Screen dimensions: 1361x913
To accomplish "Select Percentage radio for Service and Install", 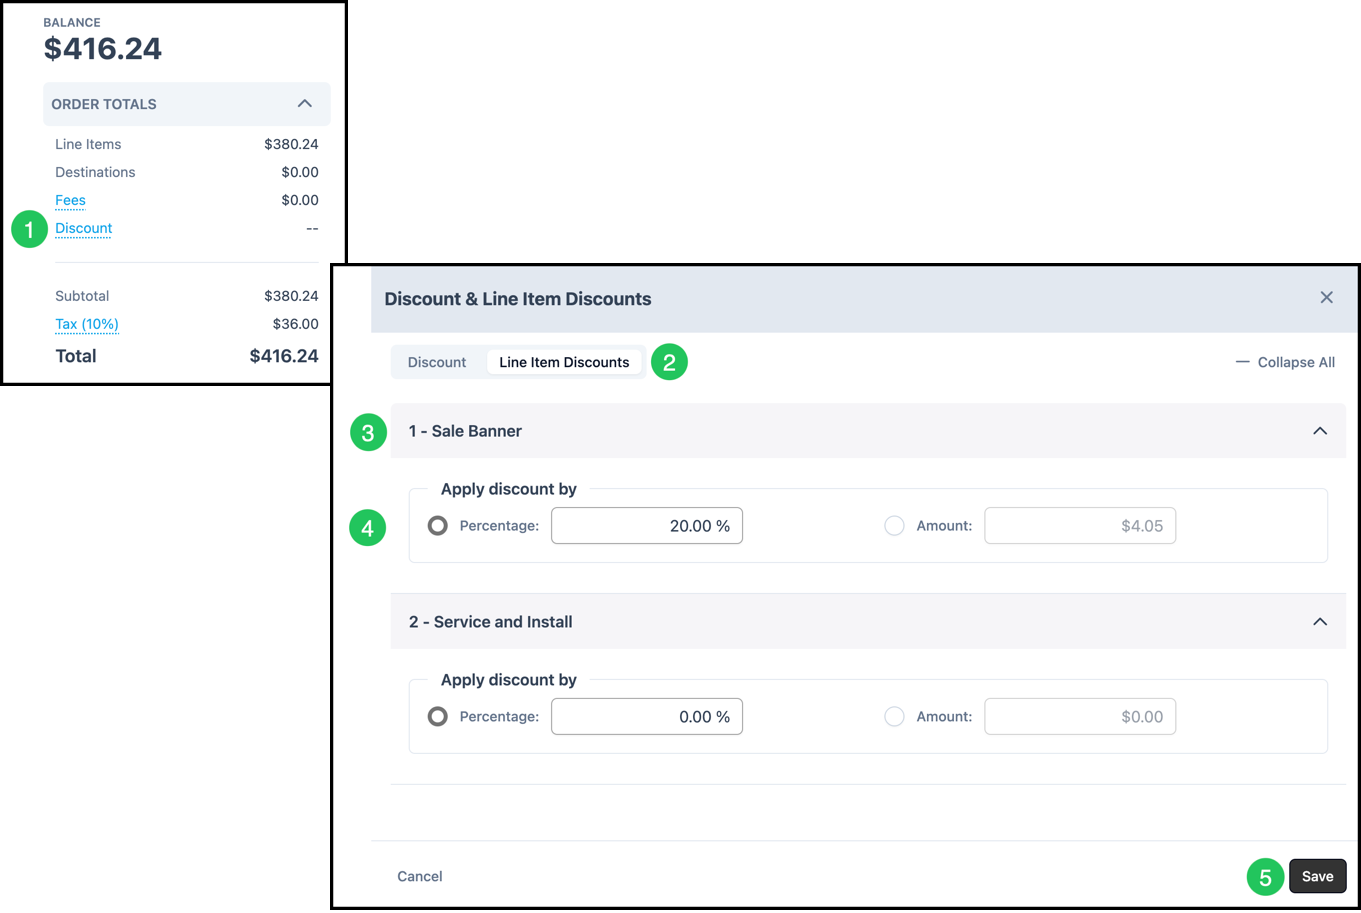I will point(438,716).
